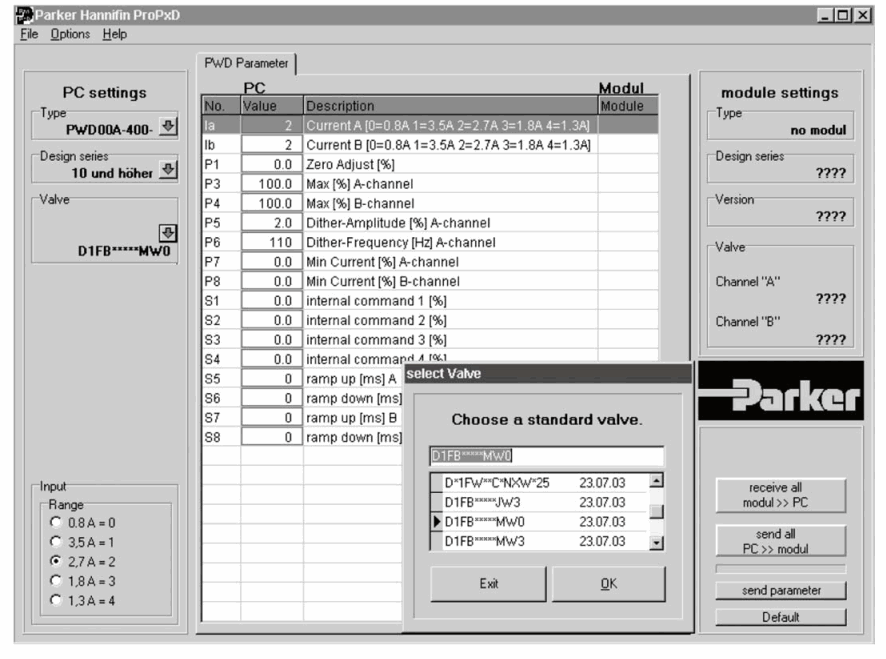Click the application icon in title bar

coord(24,15)
